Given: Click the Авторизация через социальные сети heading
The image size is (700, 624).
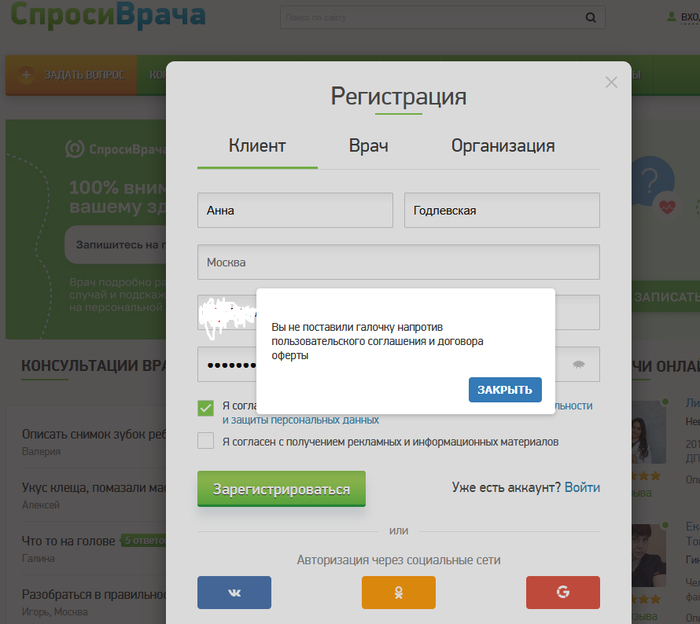Looking at the screenshot, I should (x=399, y=560).
